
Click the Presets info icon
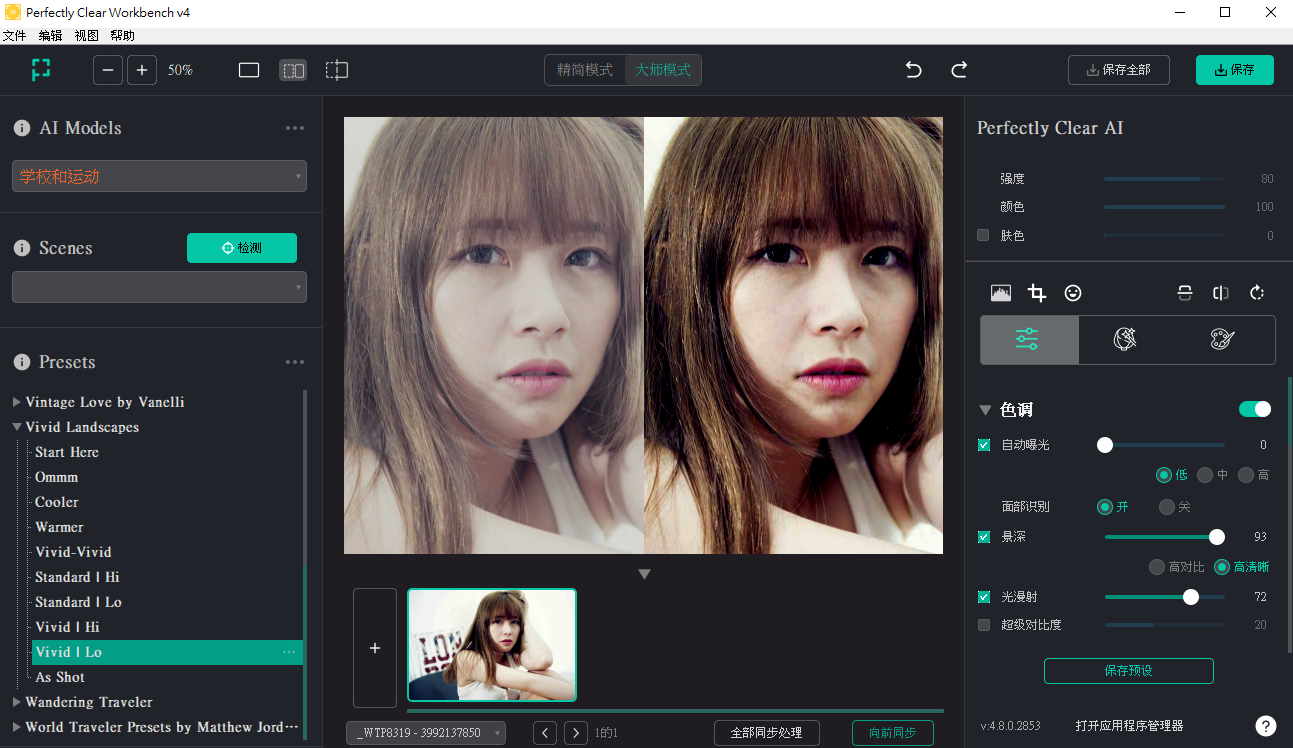pyautogui.click(x=21, y=362)
